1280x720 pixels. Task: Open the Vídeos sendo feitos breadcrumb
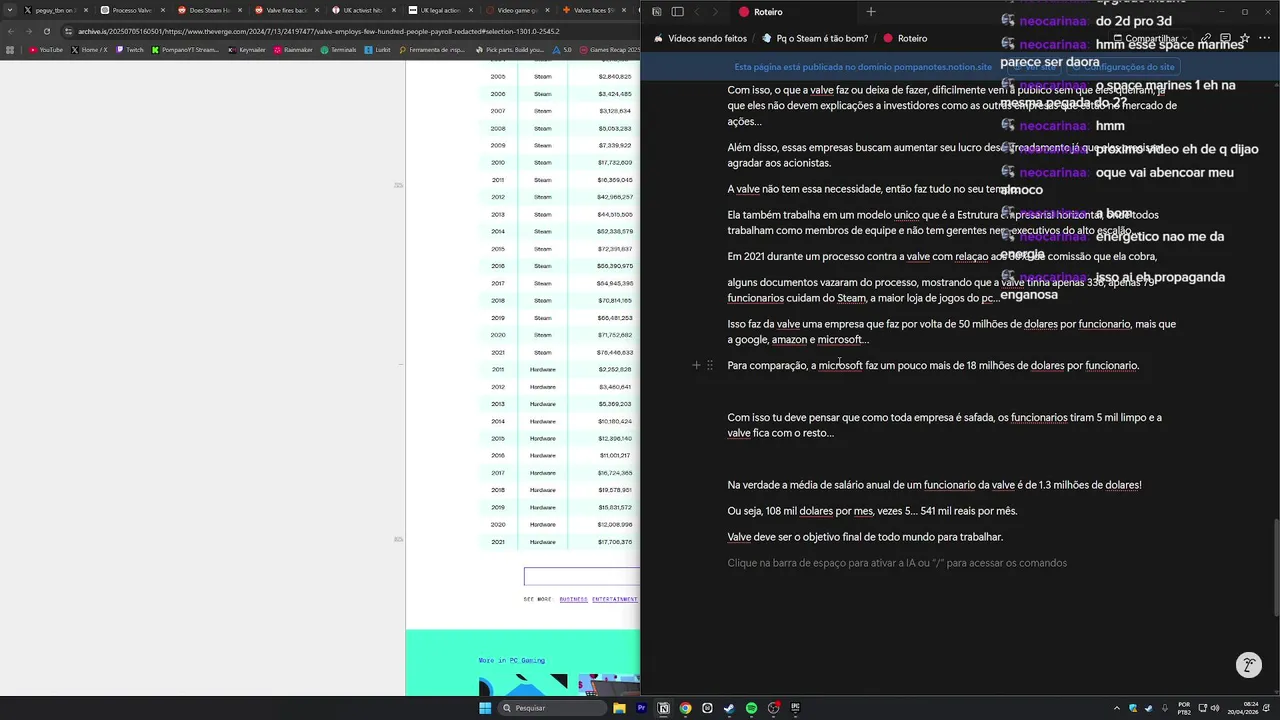[700, 39]
